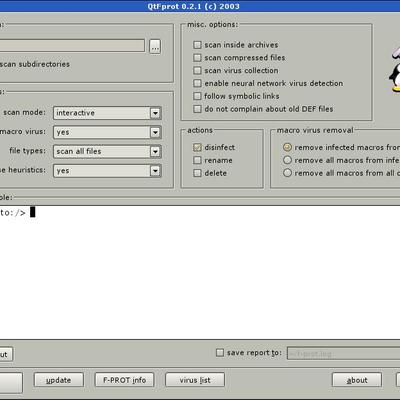The width and height of the screenshot is (400, 400).
Task: Click the update button
Action: point(59,380)
